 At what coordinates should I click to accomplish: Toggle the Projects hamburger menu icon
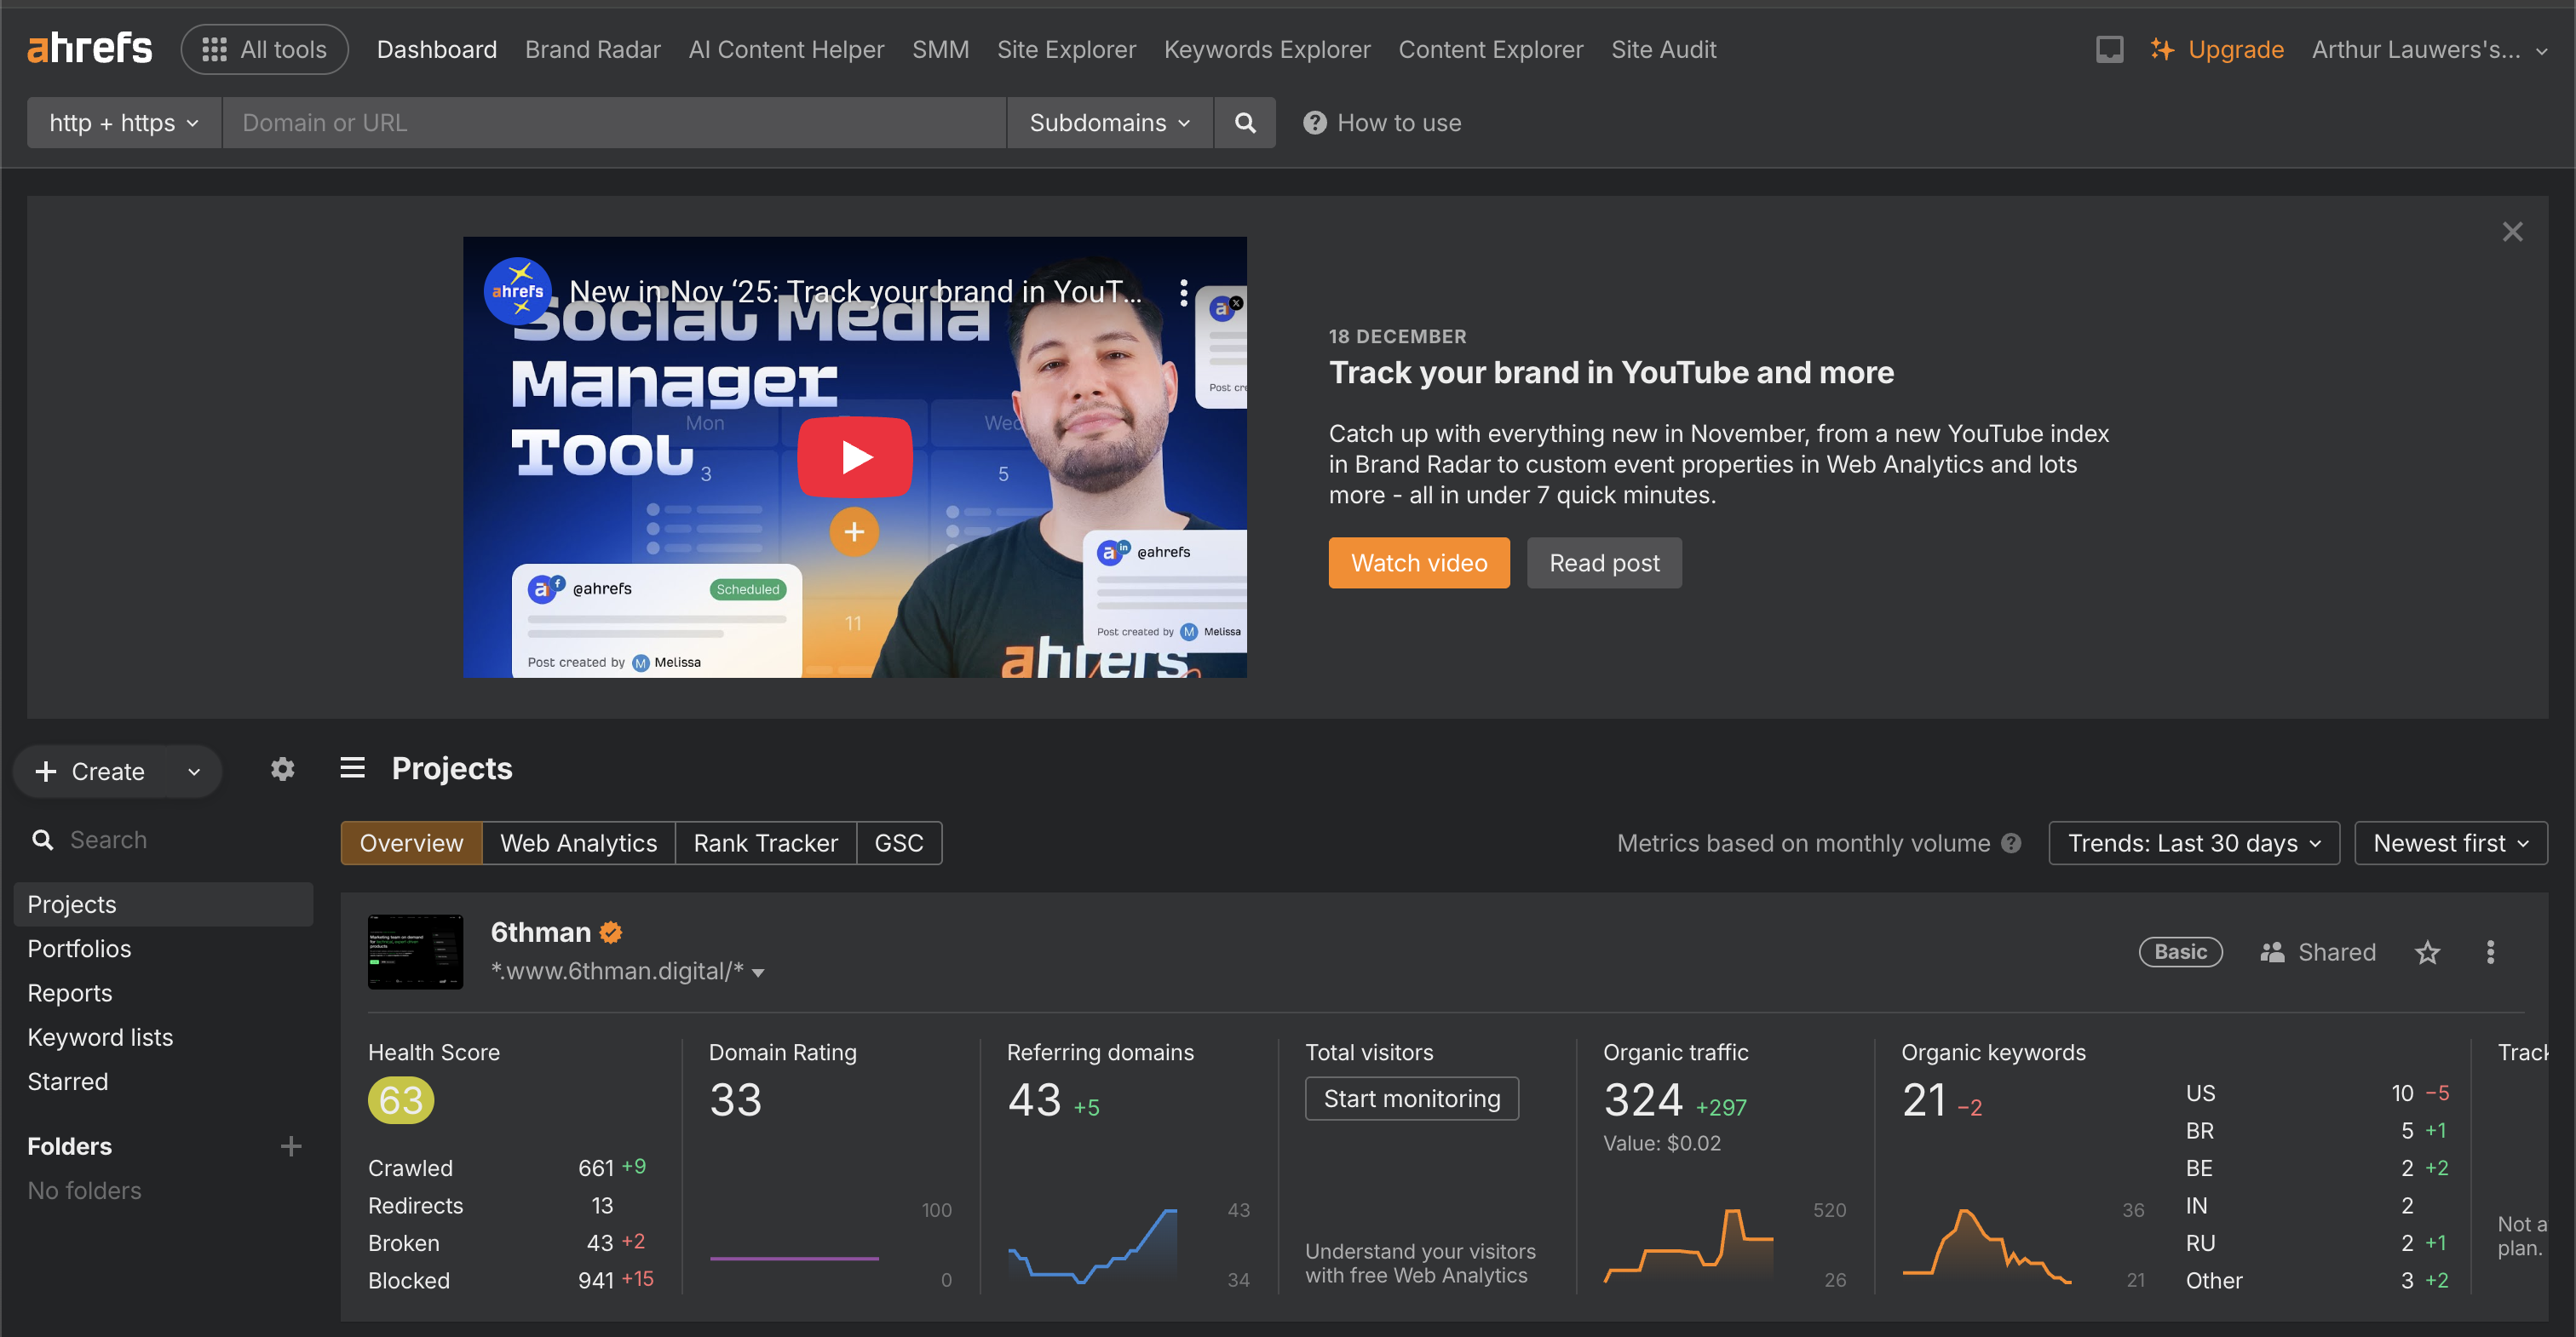click(352, 768)
